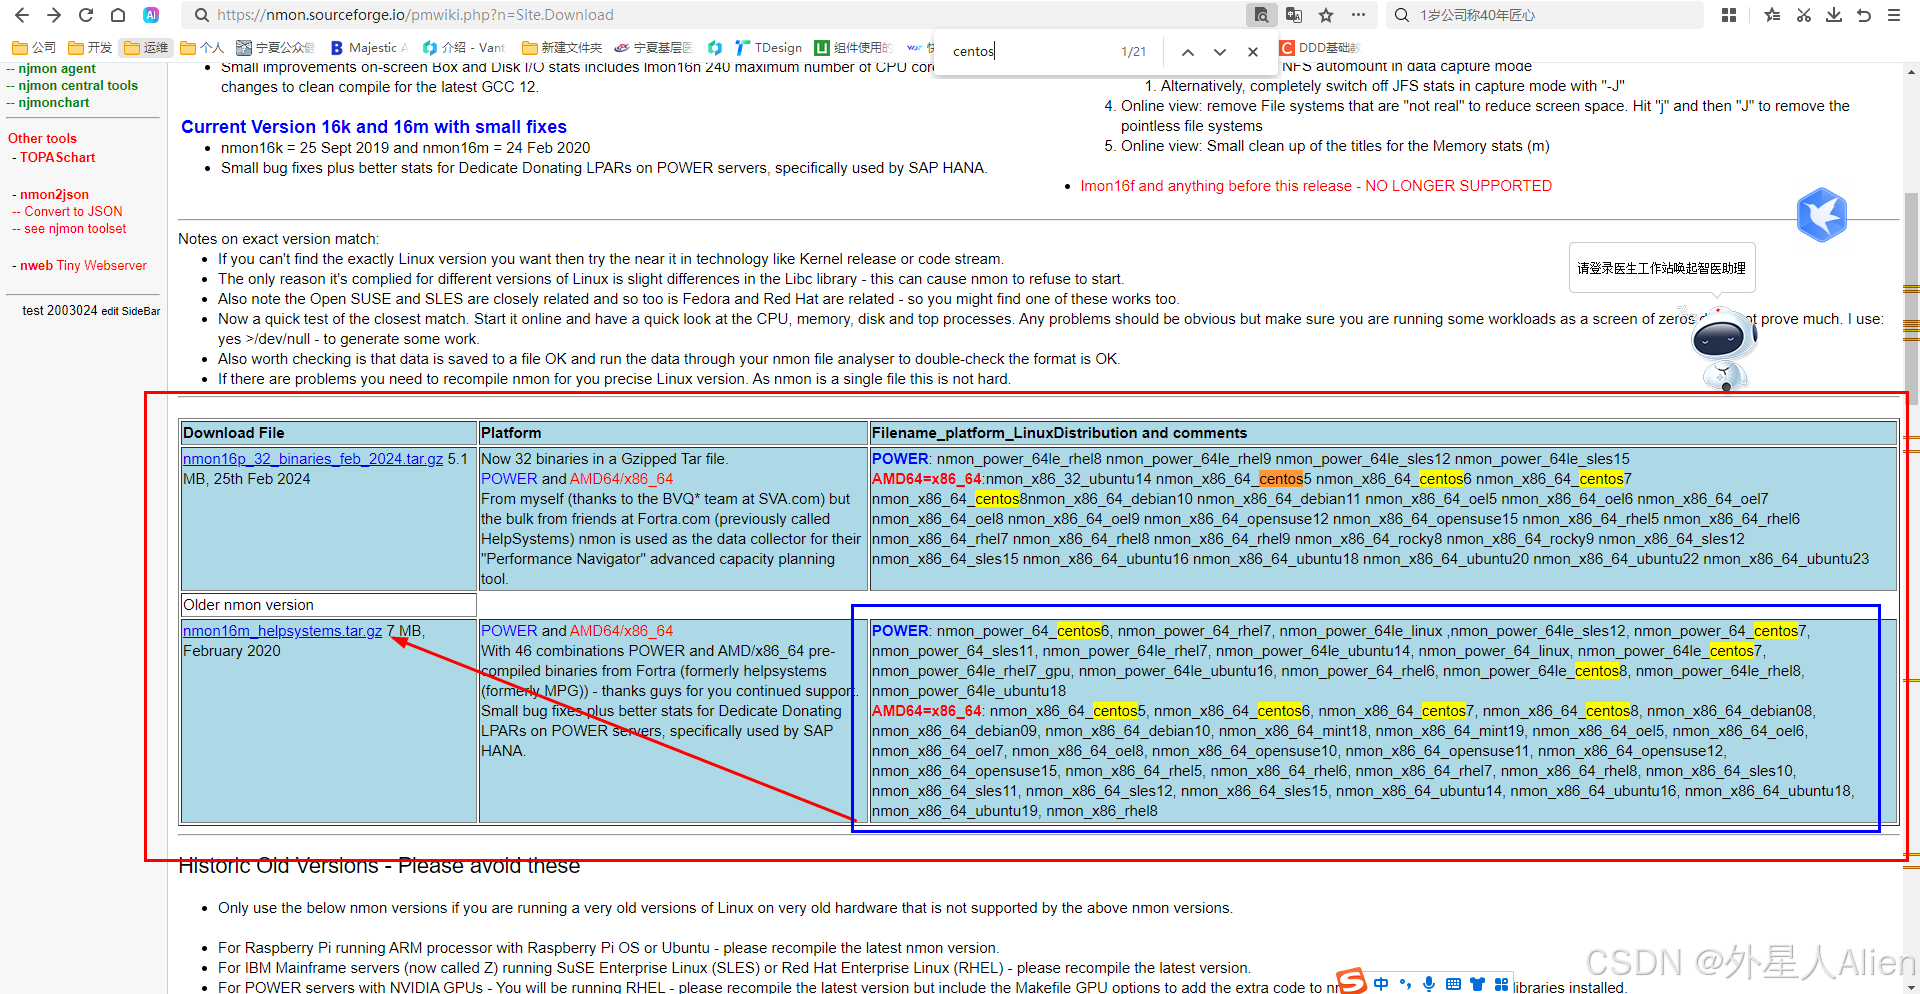Click the 'Older nmon version' table cell
The image size is (1920, 994).
(329, 605)
